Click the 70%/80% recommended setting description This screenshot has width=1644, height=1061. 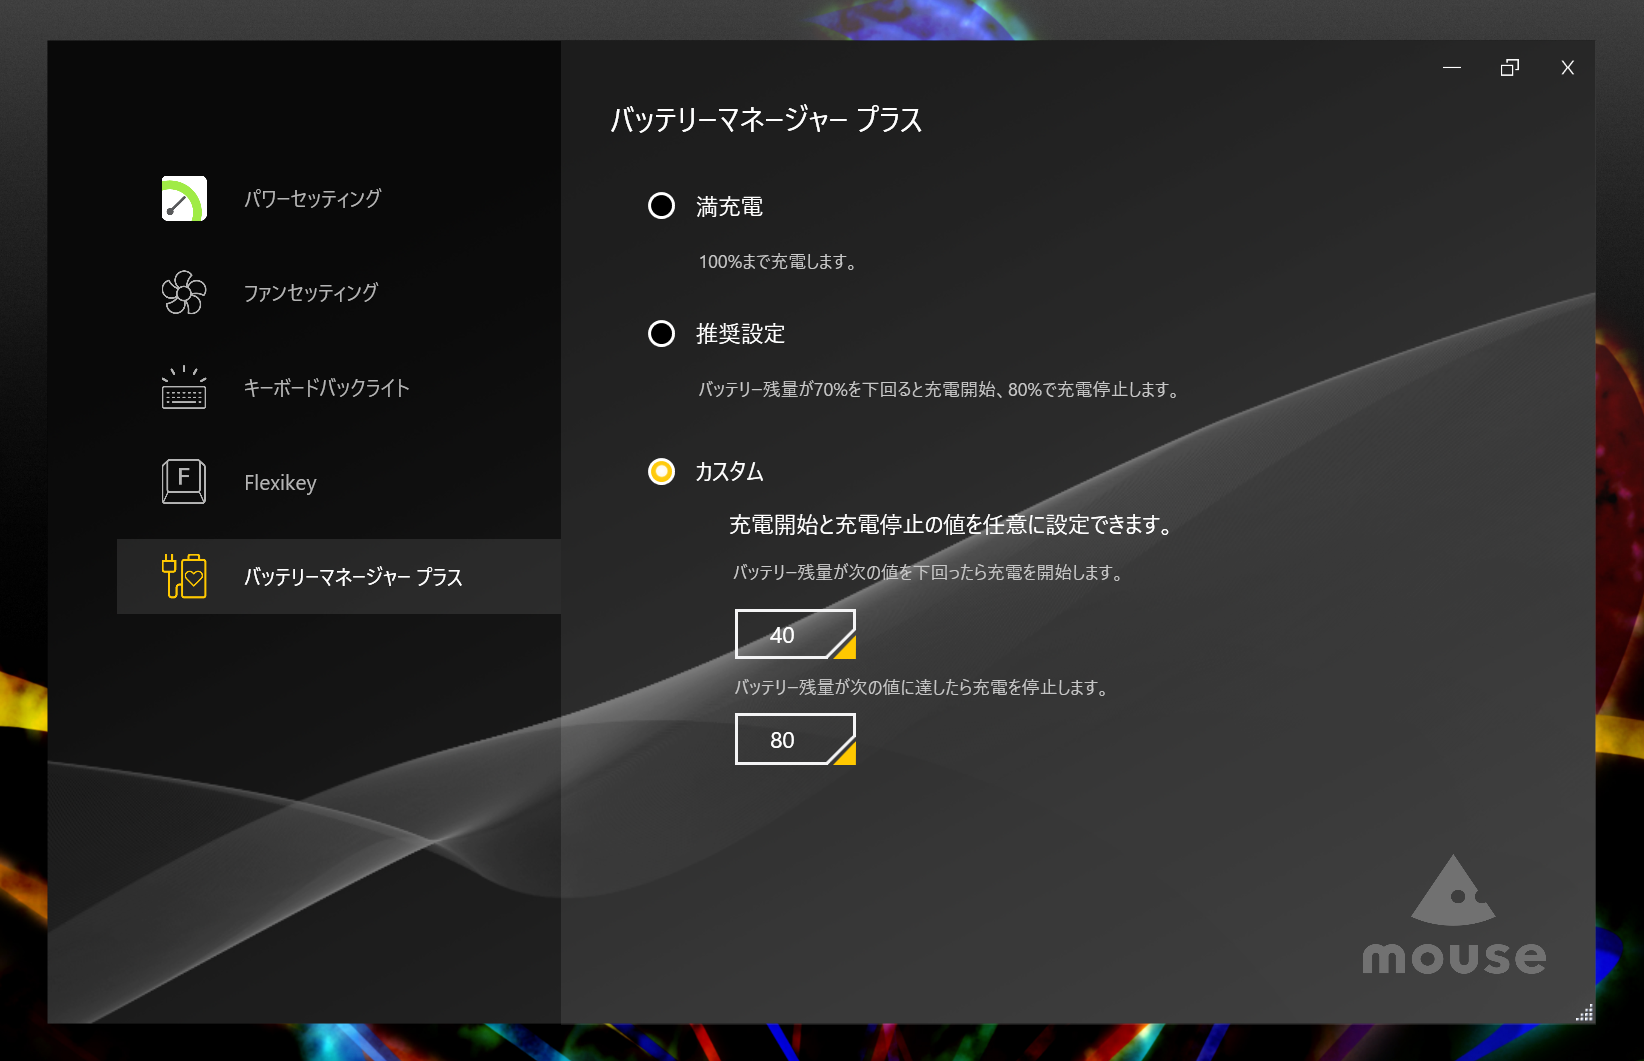point(939,389)
